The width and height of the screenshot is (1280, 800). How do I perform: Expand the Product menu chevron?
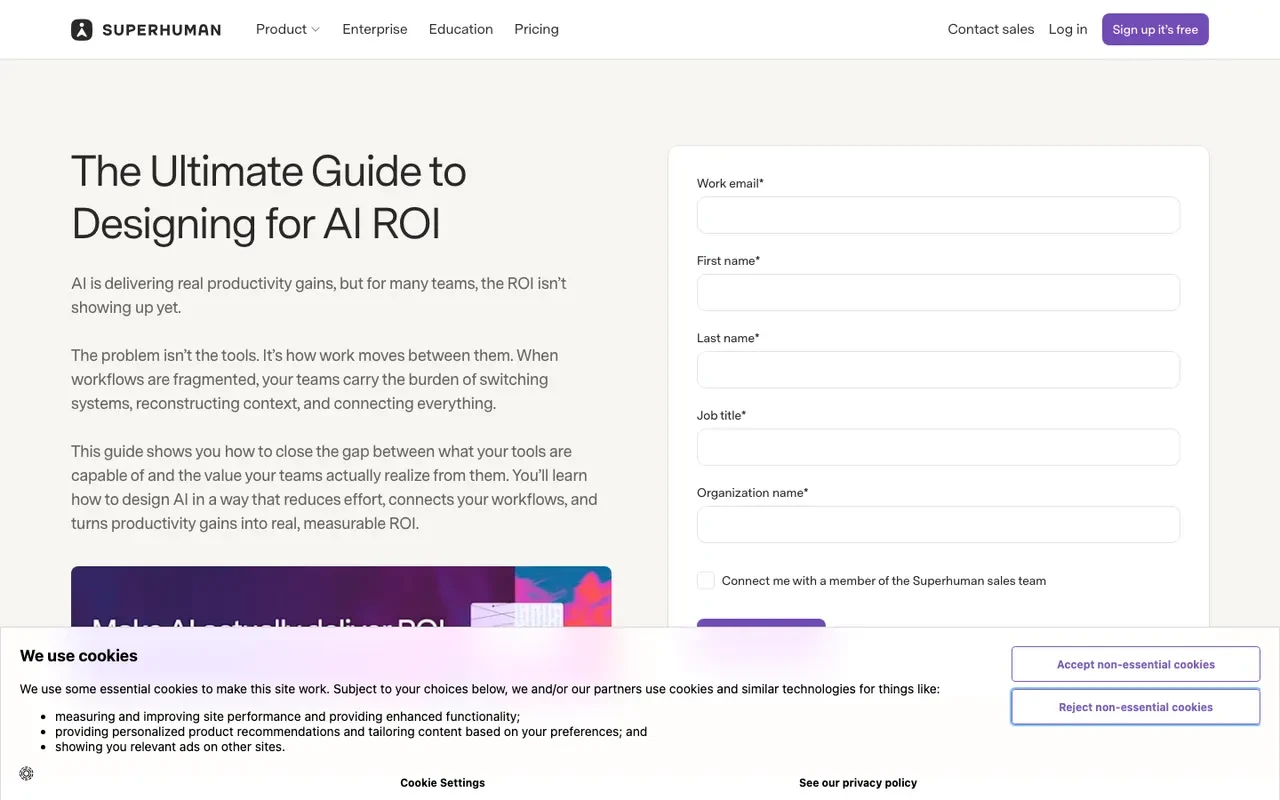coord(316,30)
